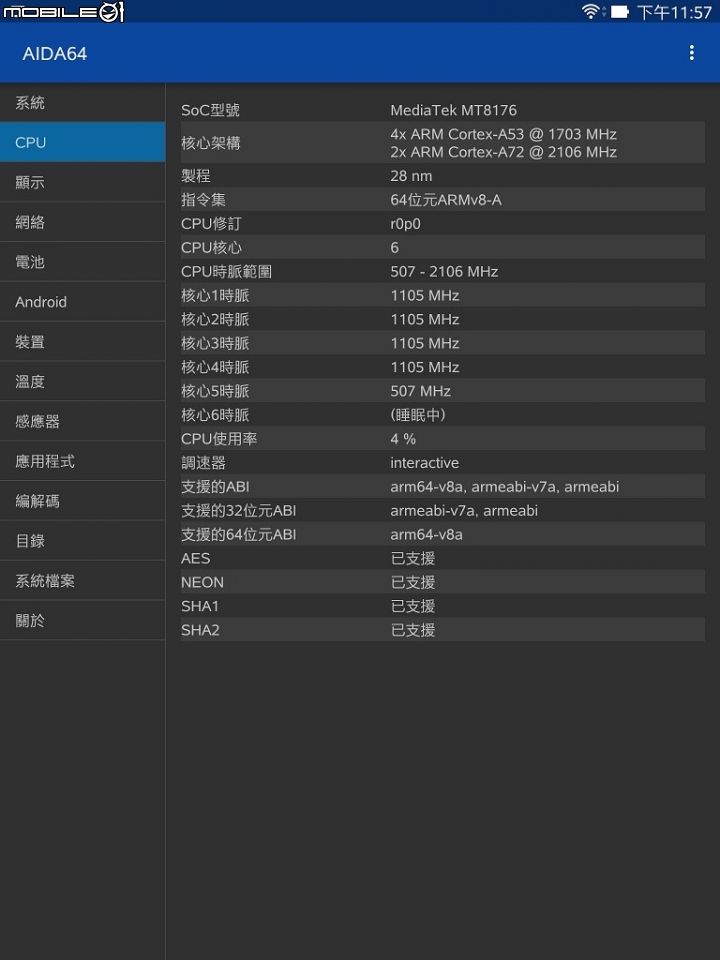Select the CPU時脈範圍 row label
The height and width of the screenshot is (960, 720).
pyautogui.click(x=226, y=271)
